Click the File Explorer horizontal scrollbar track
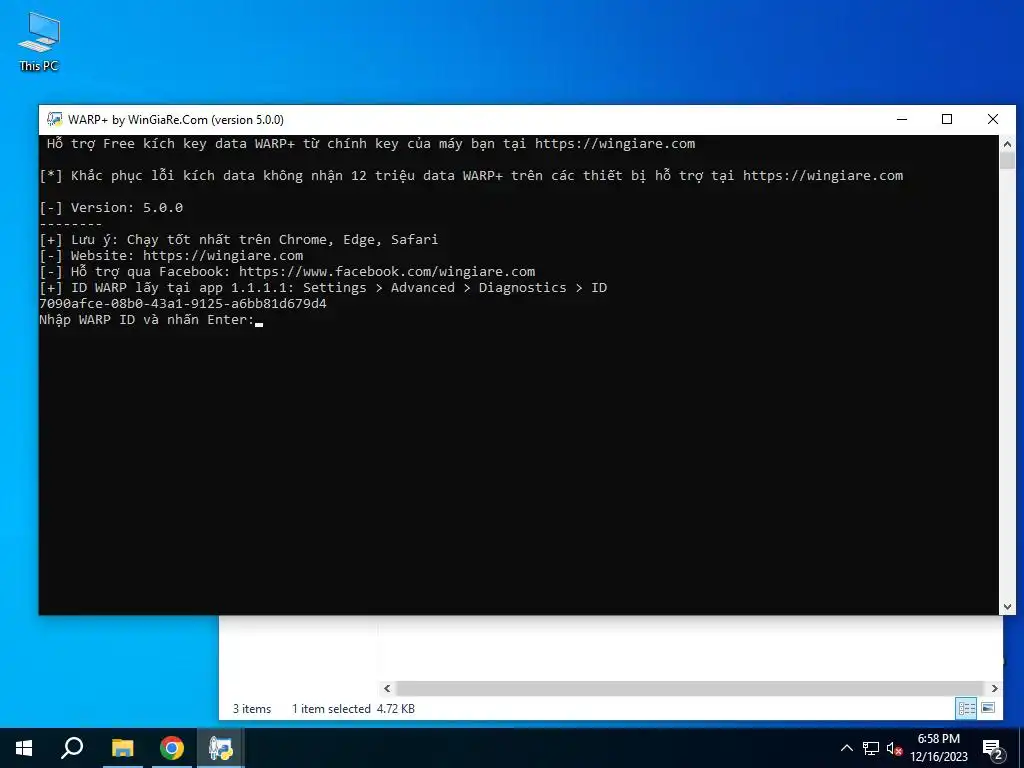The image size is (1024, 768). coord(690,688)
